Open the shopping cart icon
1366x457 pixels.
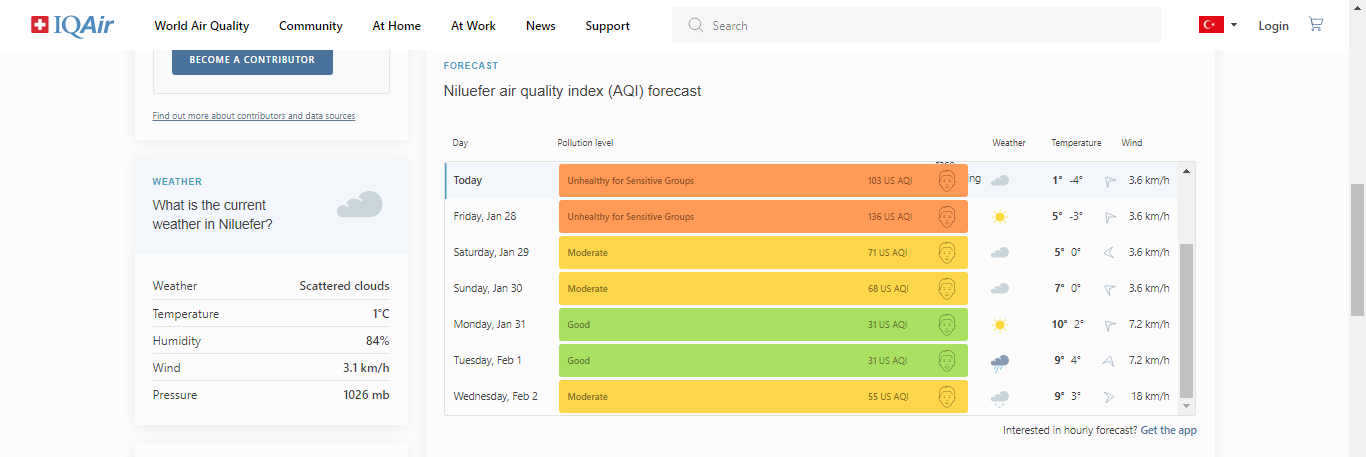pos(1316,25)
